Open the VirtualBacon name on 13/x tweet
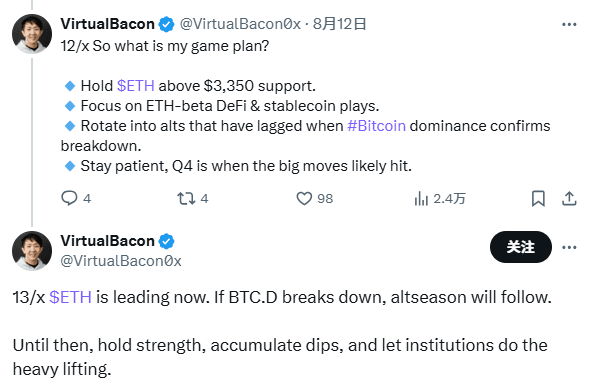This screenshot has height=389, width=591. pyautogui.click(x=107, y=241)
